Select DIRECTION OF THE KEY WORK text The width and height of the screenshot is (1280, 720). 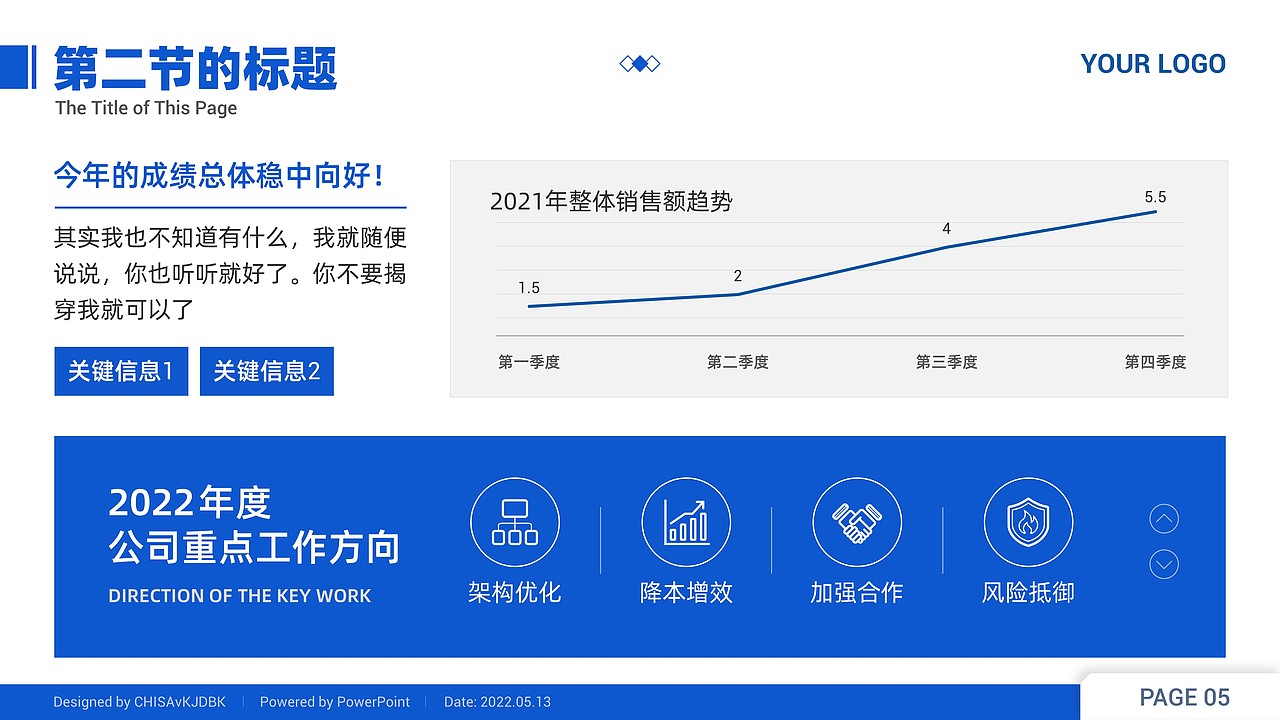click(x=240, y=596)
